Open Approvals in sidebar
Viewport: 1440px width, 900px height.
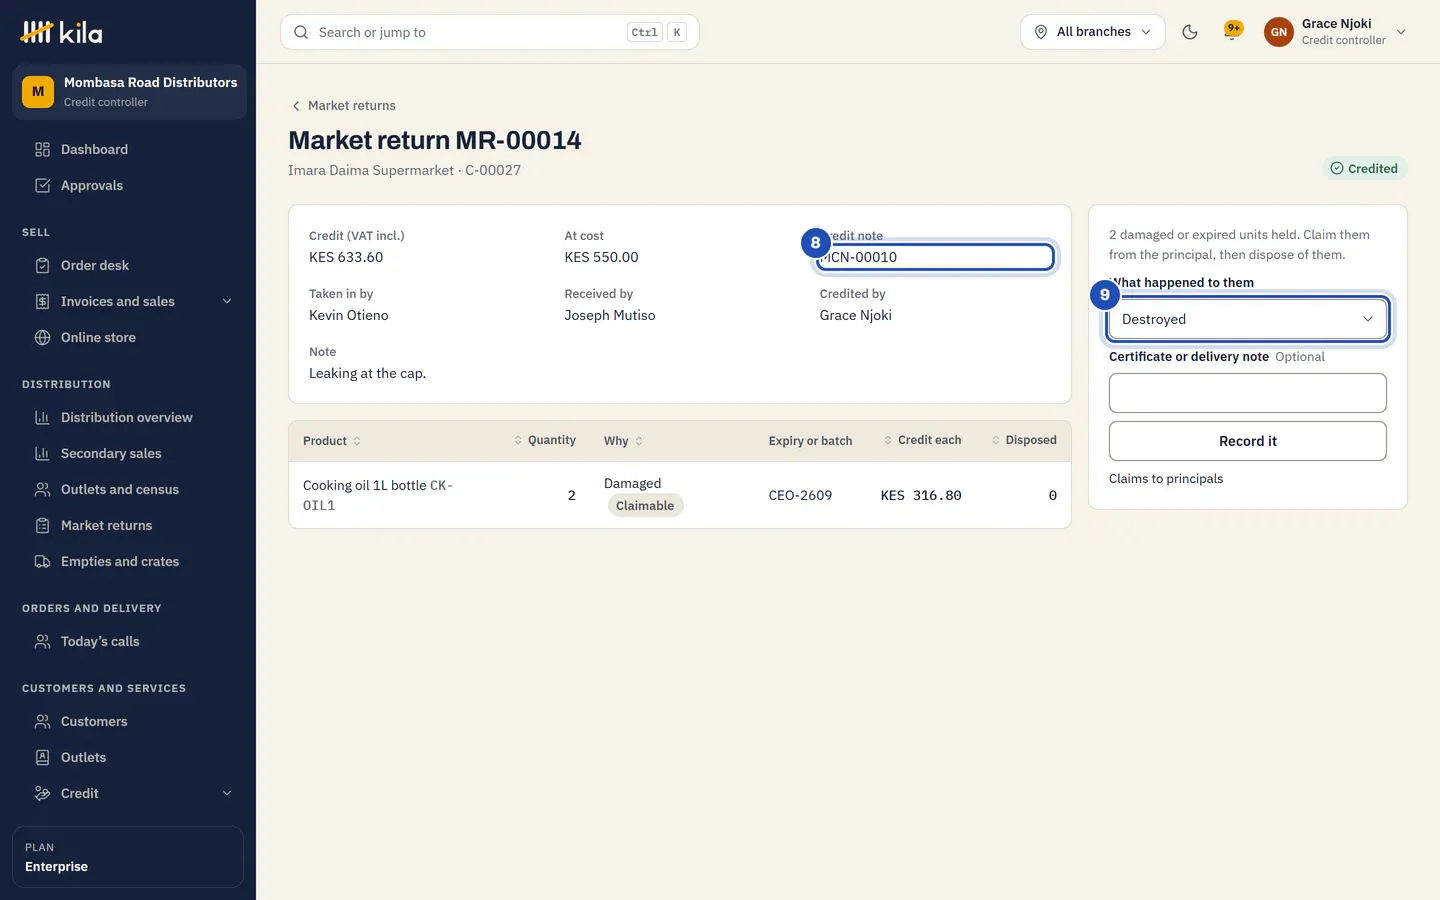129,186
